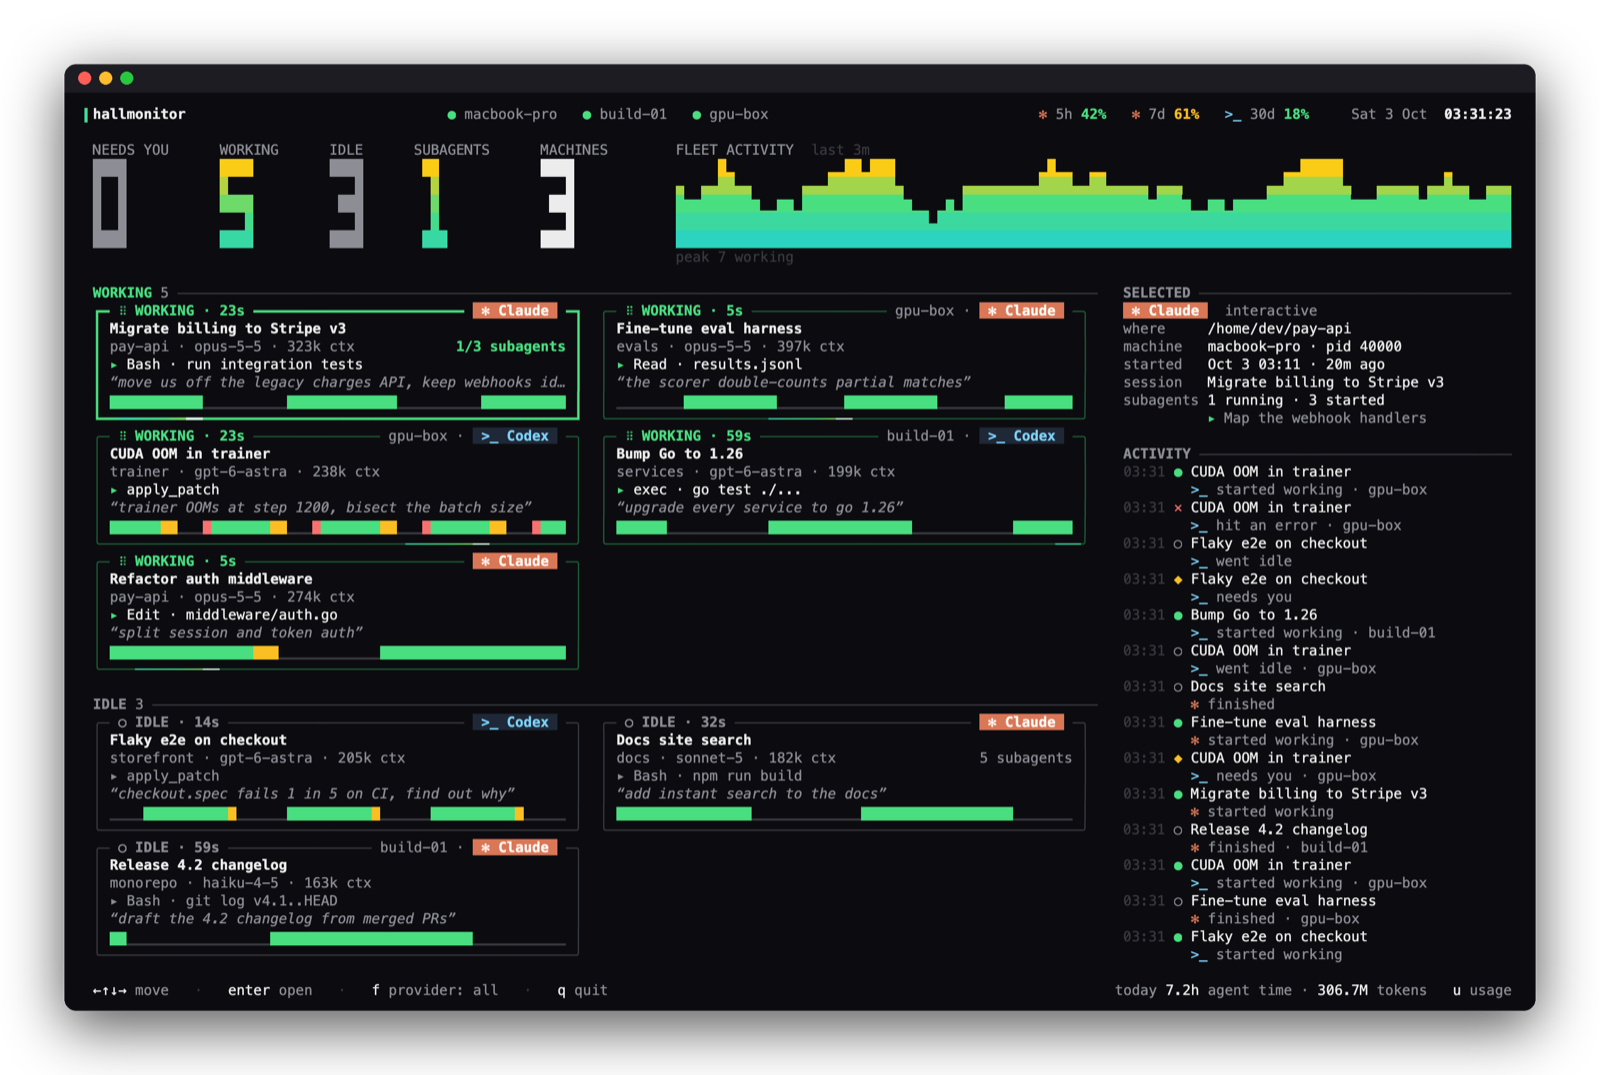1600x1075 pixels.
Task: Click the 'Edit · middleware/auth.go' line
Action: pyautogui.click(x=223, y=615)
